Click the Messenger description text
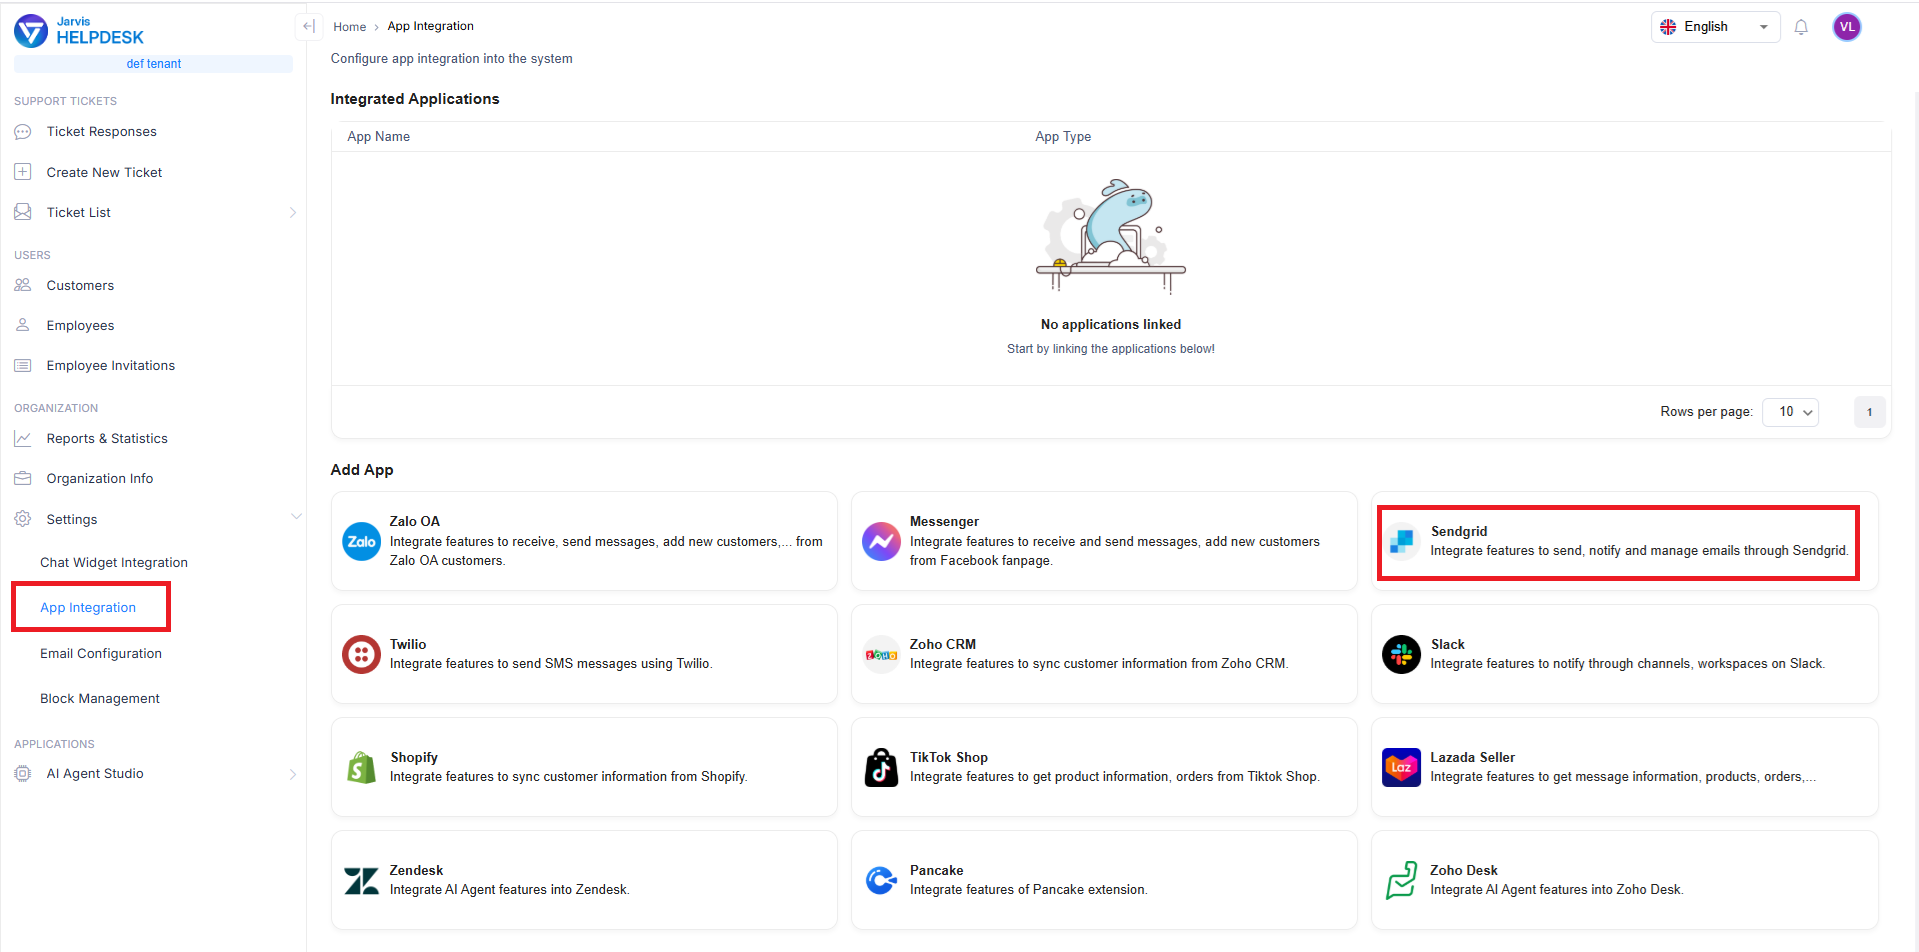The width and height of the screenshot is (1919, 952). (1115, 551)
